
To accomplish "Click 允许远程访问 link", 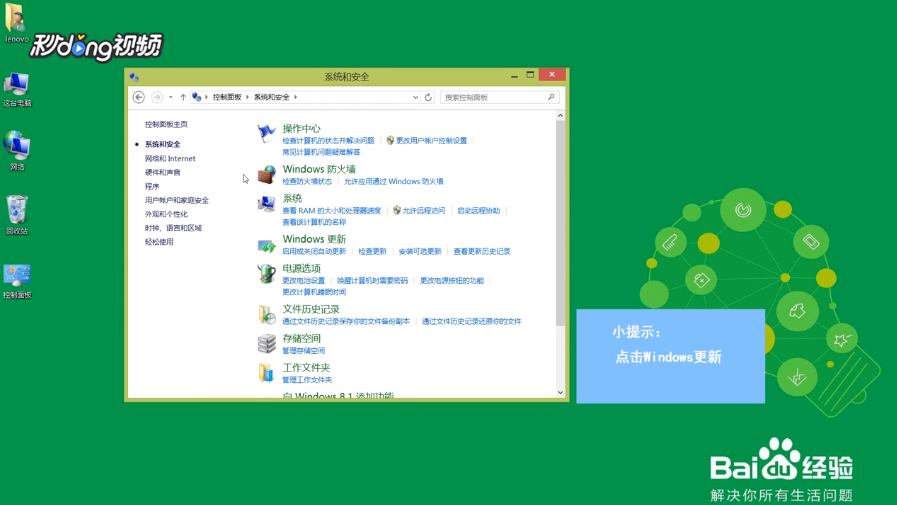I will coord(424,210).
